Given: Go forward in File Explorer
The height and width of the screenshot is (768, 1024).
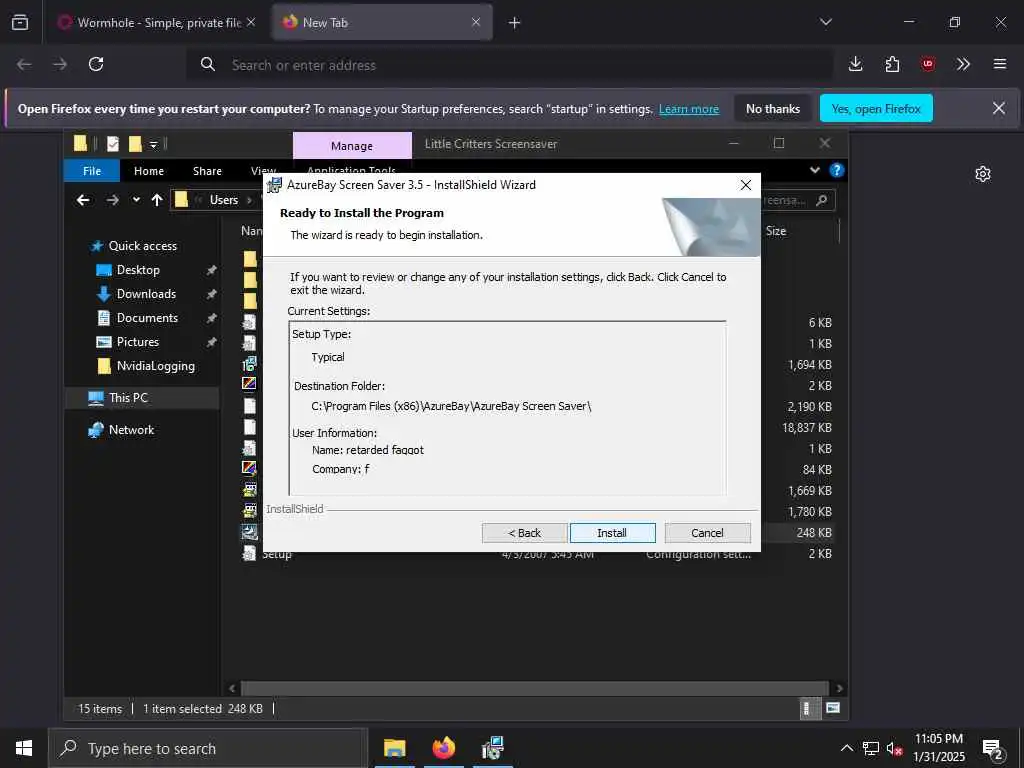Looking at the screenshot, I should click(112, 200).
